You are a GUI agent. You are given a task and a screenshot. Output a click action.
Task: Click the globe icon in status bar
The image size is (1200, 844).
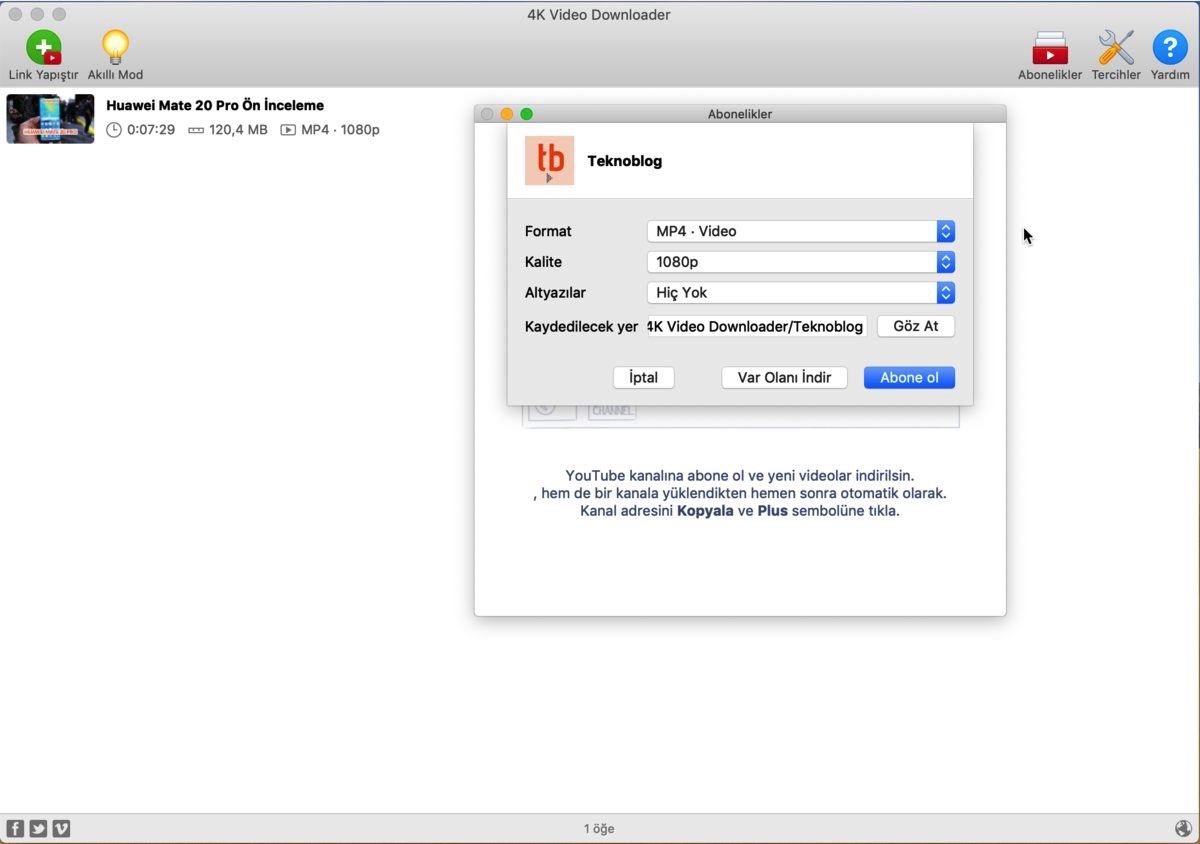[x=1183, y=828]
